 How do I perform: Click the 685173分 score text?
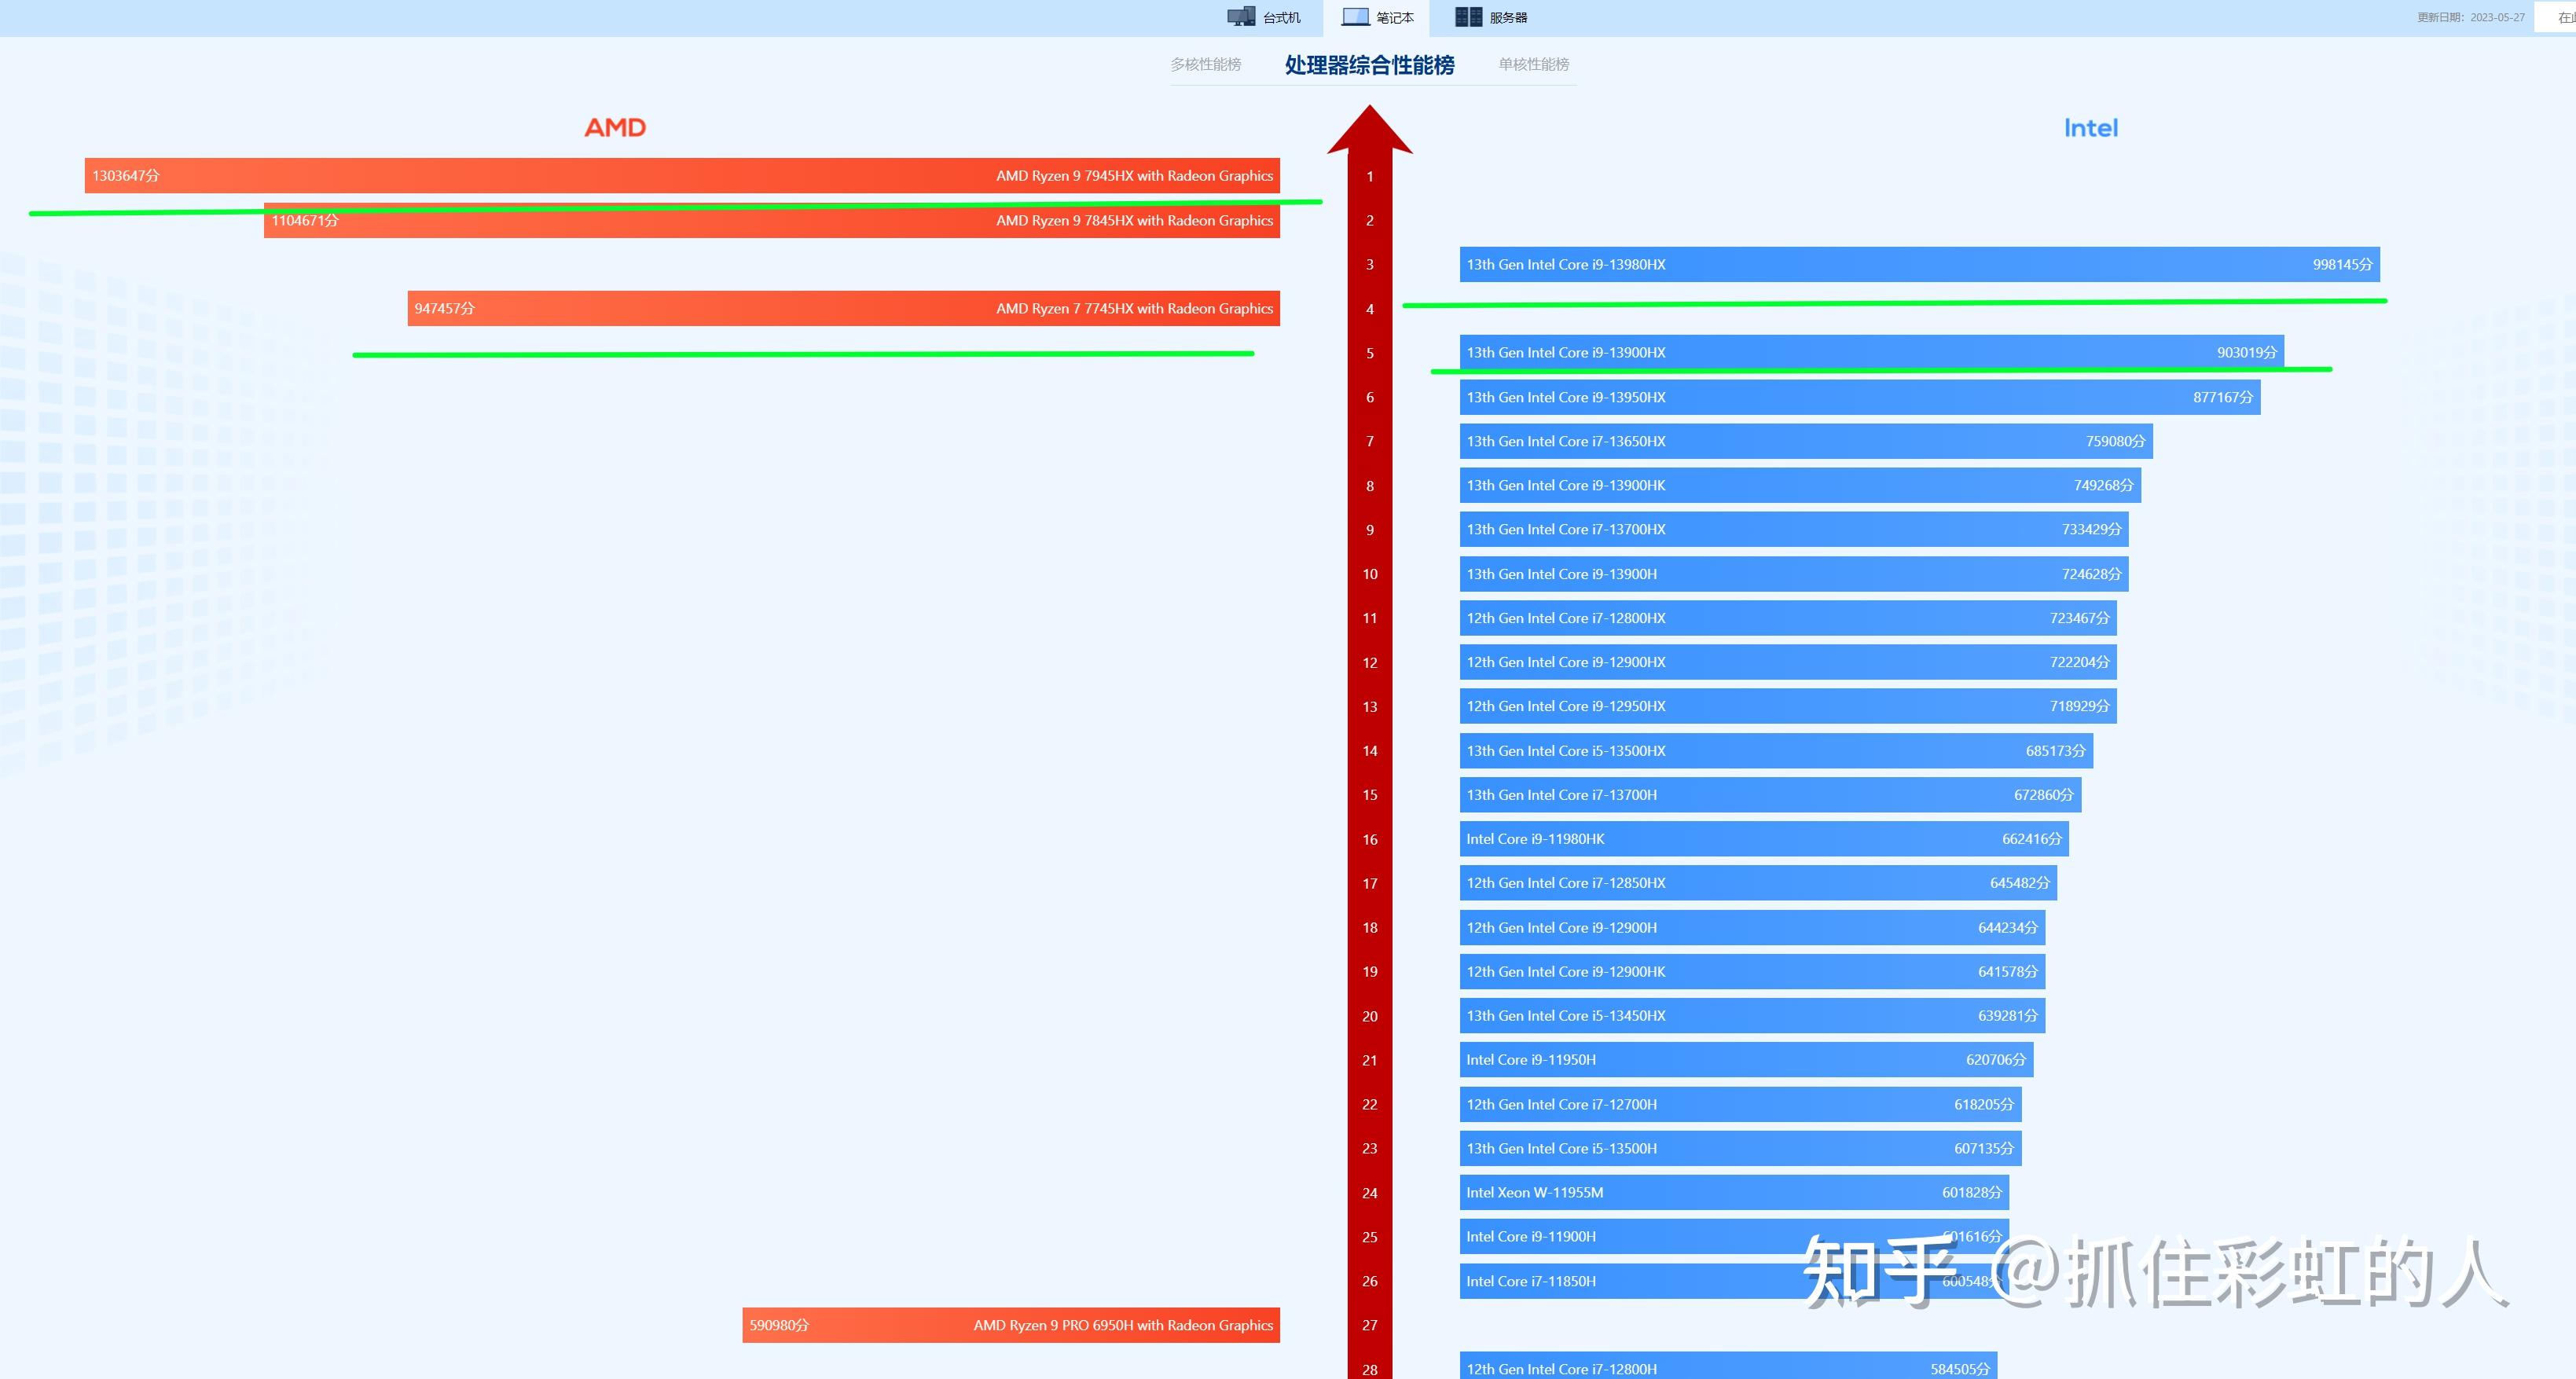(x=2056, y=751)
